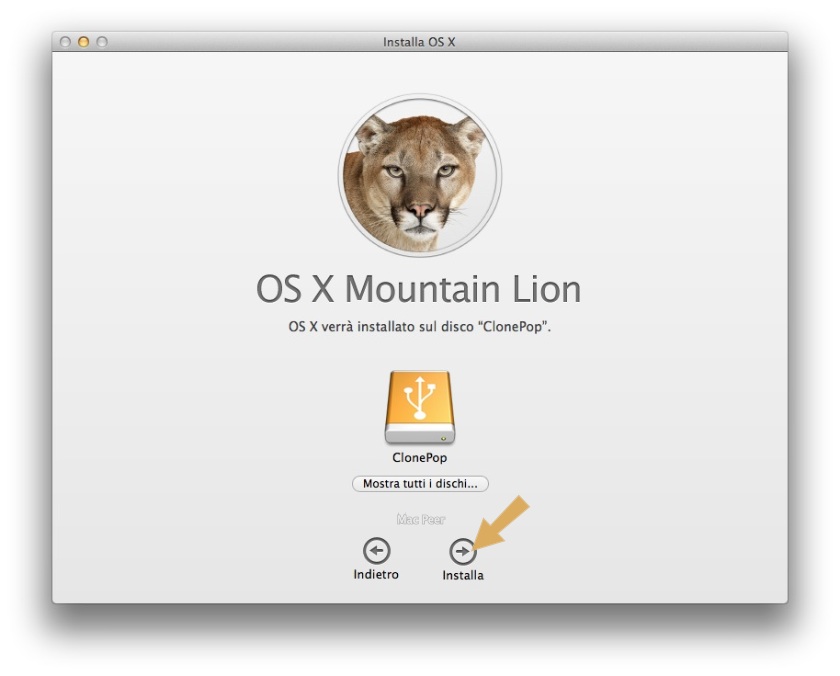The width and height of the screenshot is (840, 676).
Task: Click the Installa arrow icon
Action: tap(463, 551)
